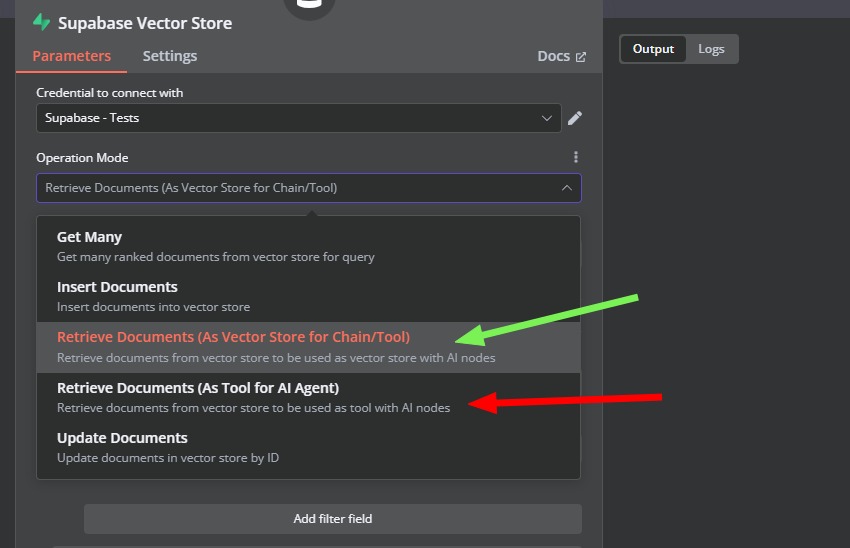Choose Retrieve Documents (As Tool for AI Agent)

tap(308, 397)
